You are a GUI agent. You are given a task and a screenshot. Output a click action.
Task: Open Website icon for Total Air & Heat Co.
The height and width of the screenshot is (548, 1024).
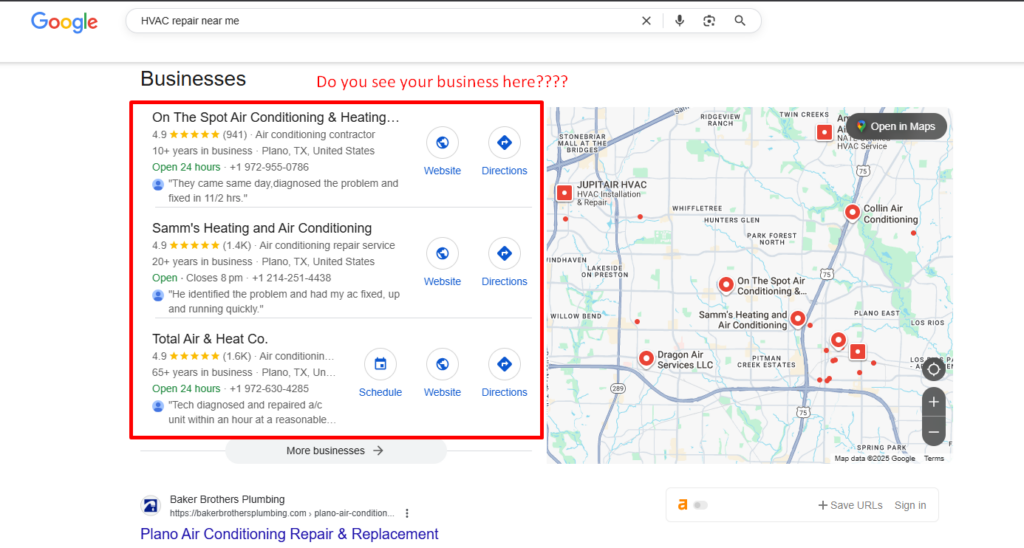tap(442, 364)
